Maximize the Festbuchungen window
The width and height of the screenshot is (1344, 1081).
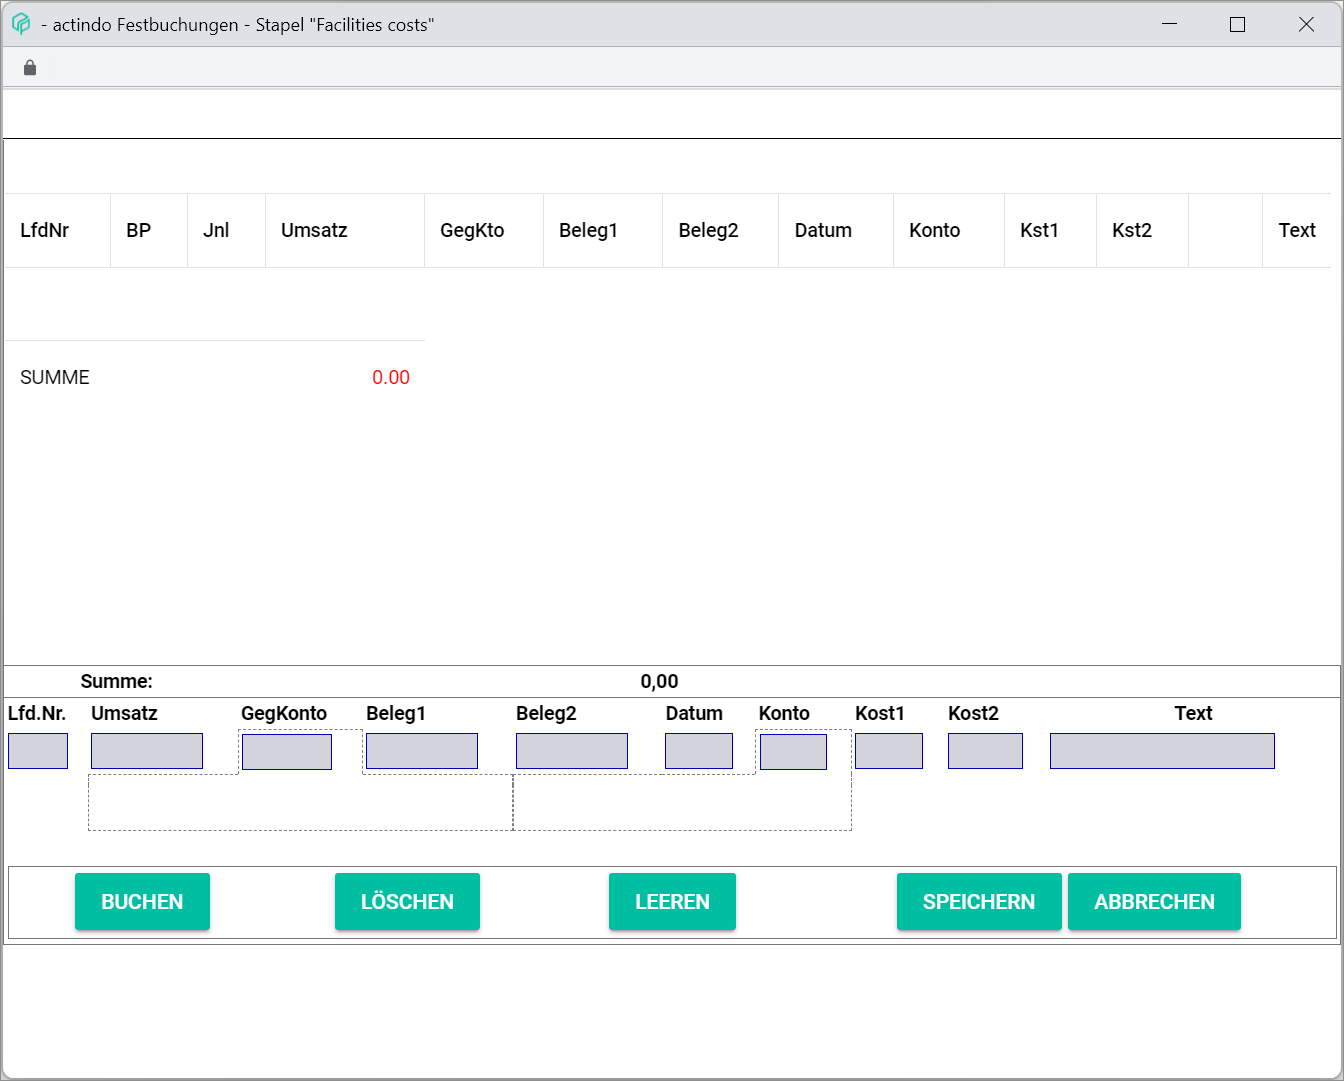[1237, 24]
